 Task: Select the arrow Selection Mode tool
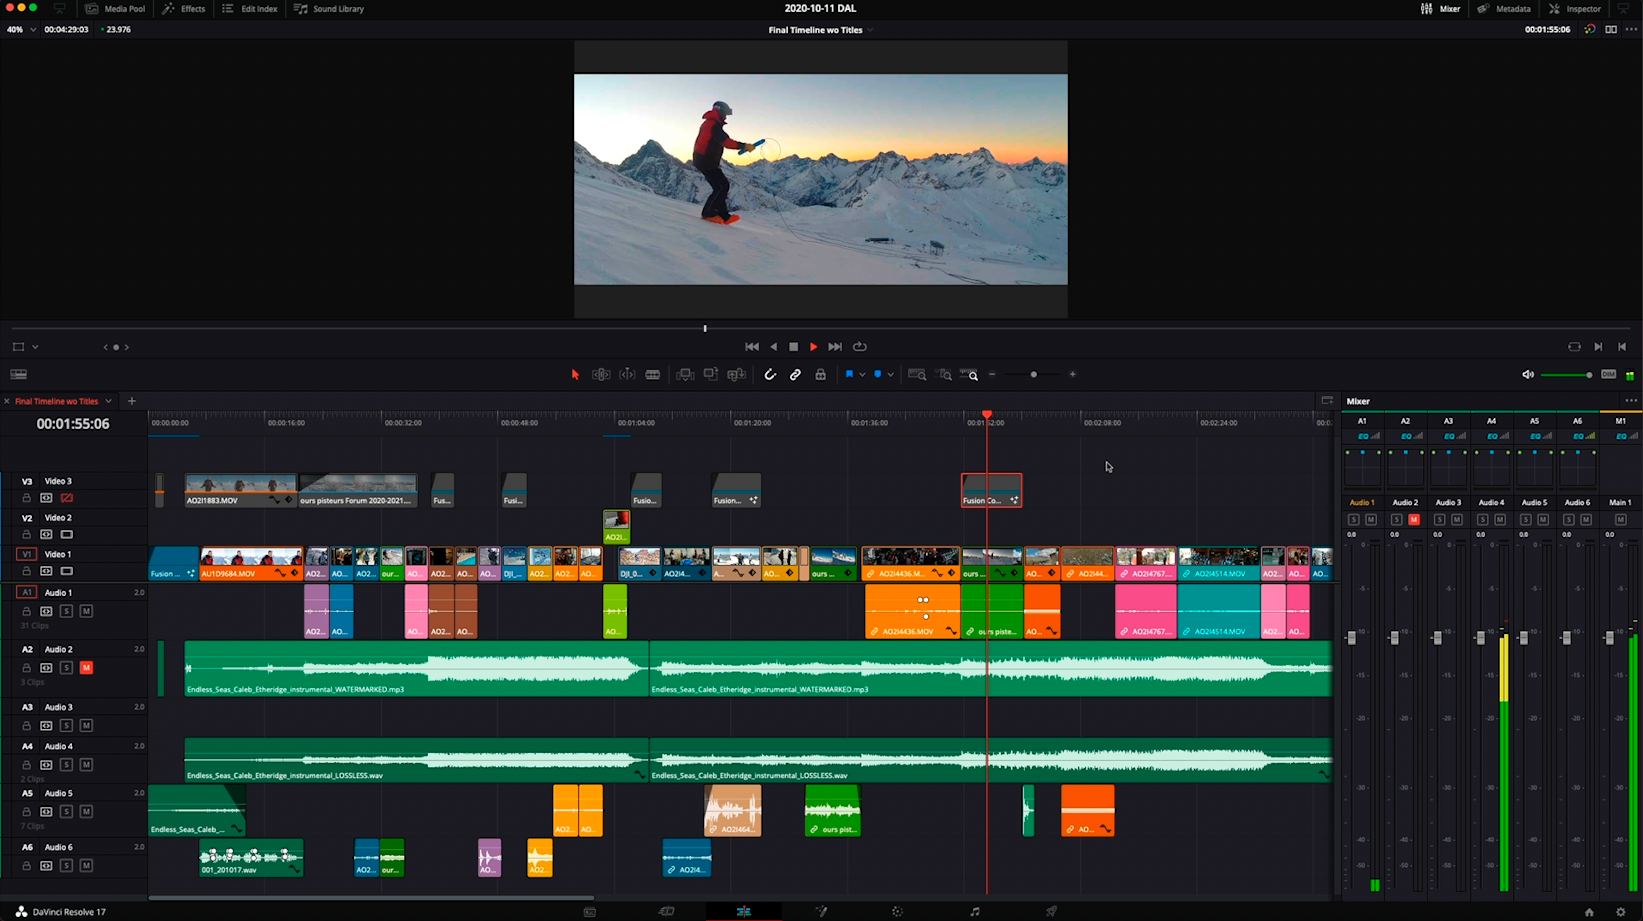(575, 375)
